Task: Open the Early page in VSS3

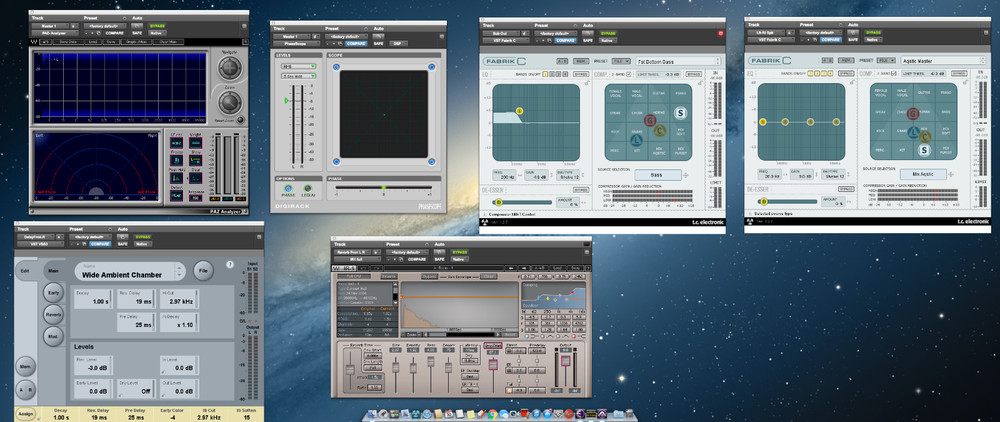Action: (54, 293)
